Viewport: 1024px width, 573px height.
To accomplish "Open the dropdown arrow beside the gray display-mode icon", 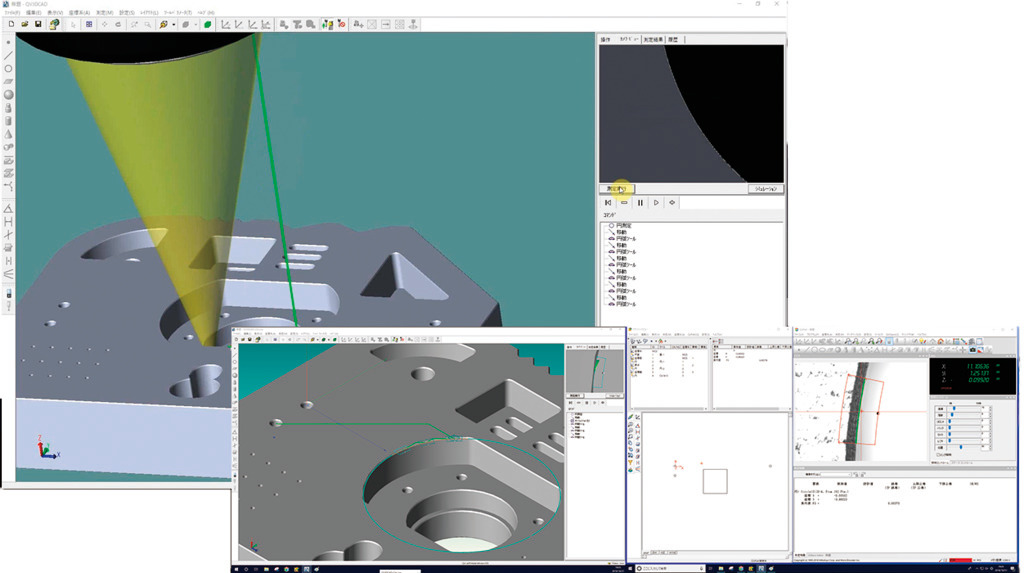I will (195, 24).
